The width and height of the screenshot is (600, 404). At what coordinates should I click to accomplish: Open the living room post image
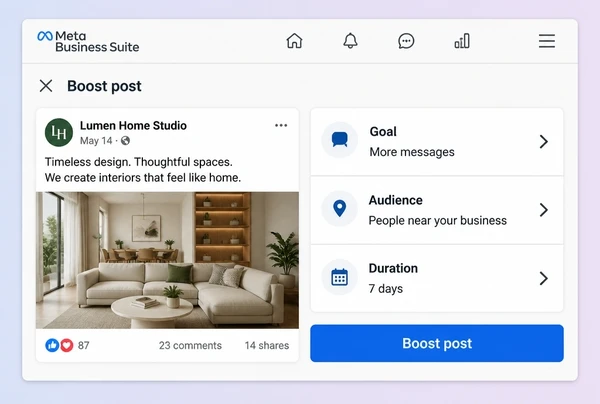coord(167,260)
